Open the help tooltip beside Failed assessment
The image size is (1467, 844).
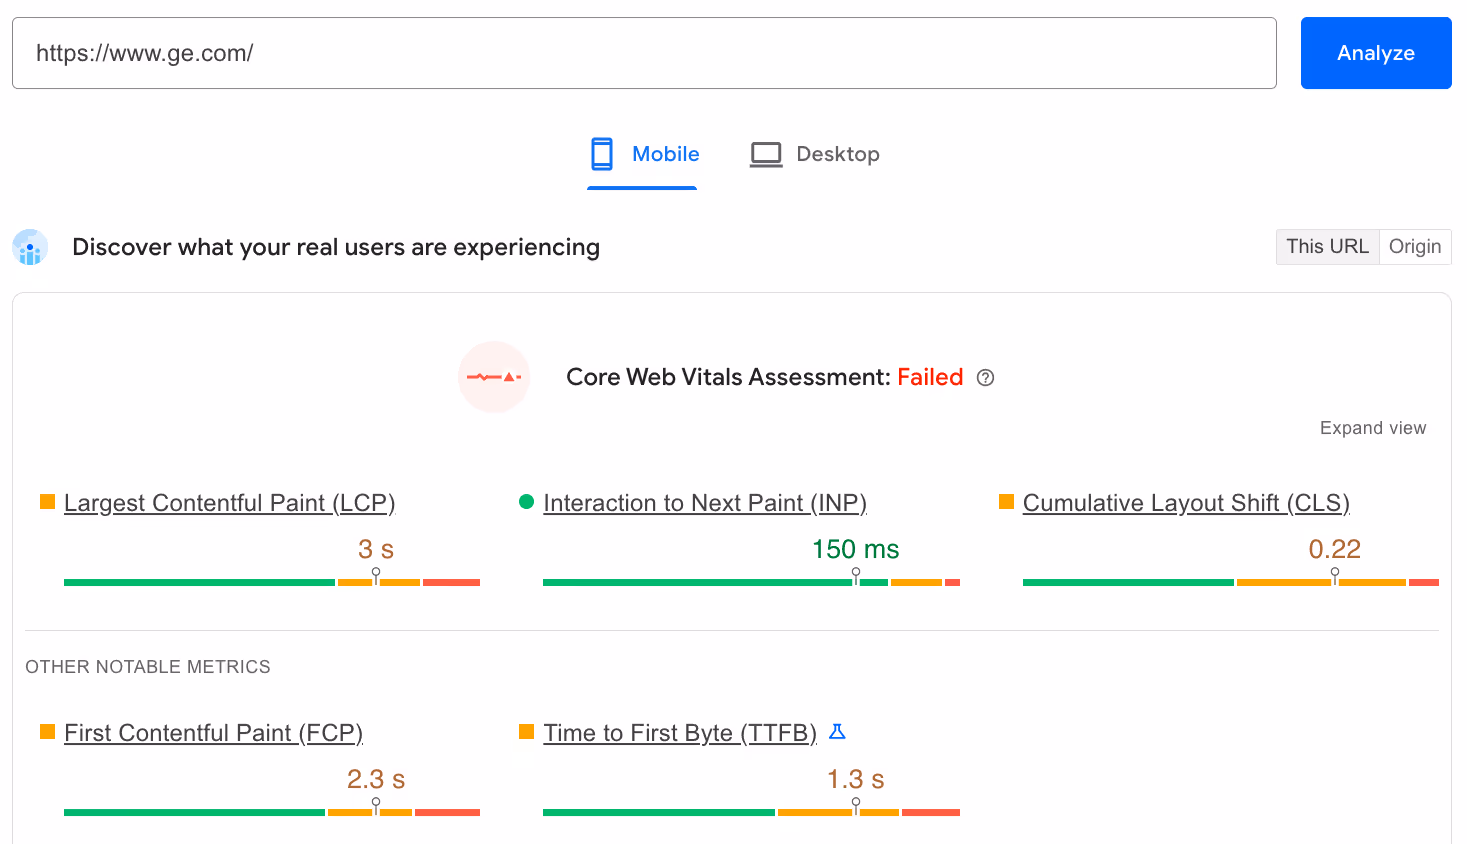click(x=986, y=378)
